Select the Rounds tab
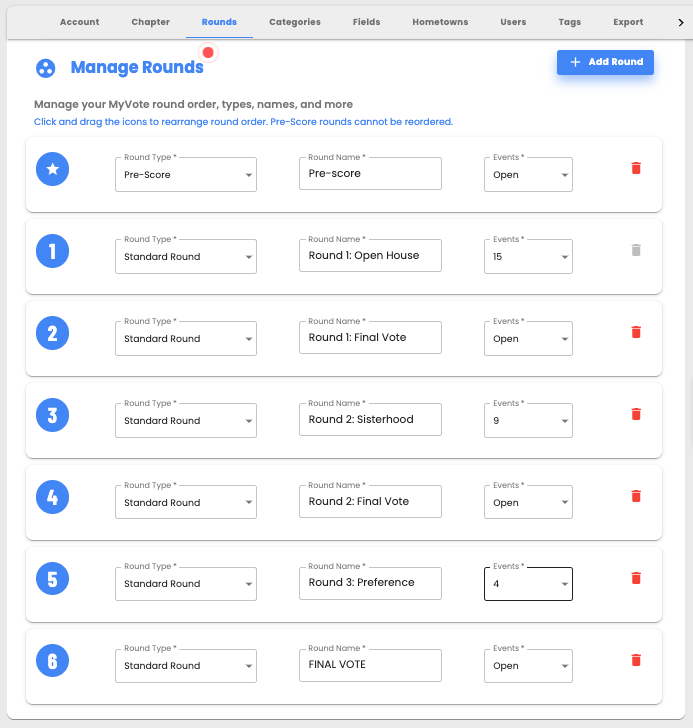Viewport: 693px width, 728px height. tap(219, 22)
